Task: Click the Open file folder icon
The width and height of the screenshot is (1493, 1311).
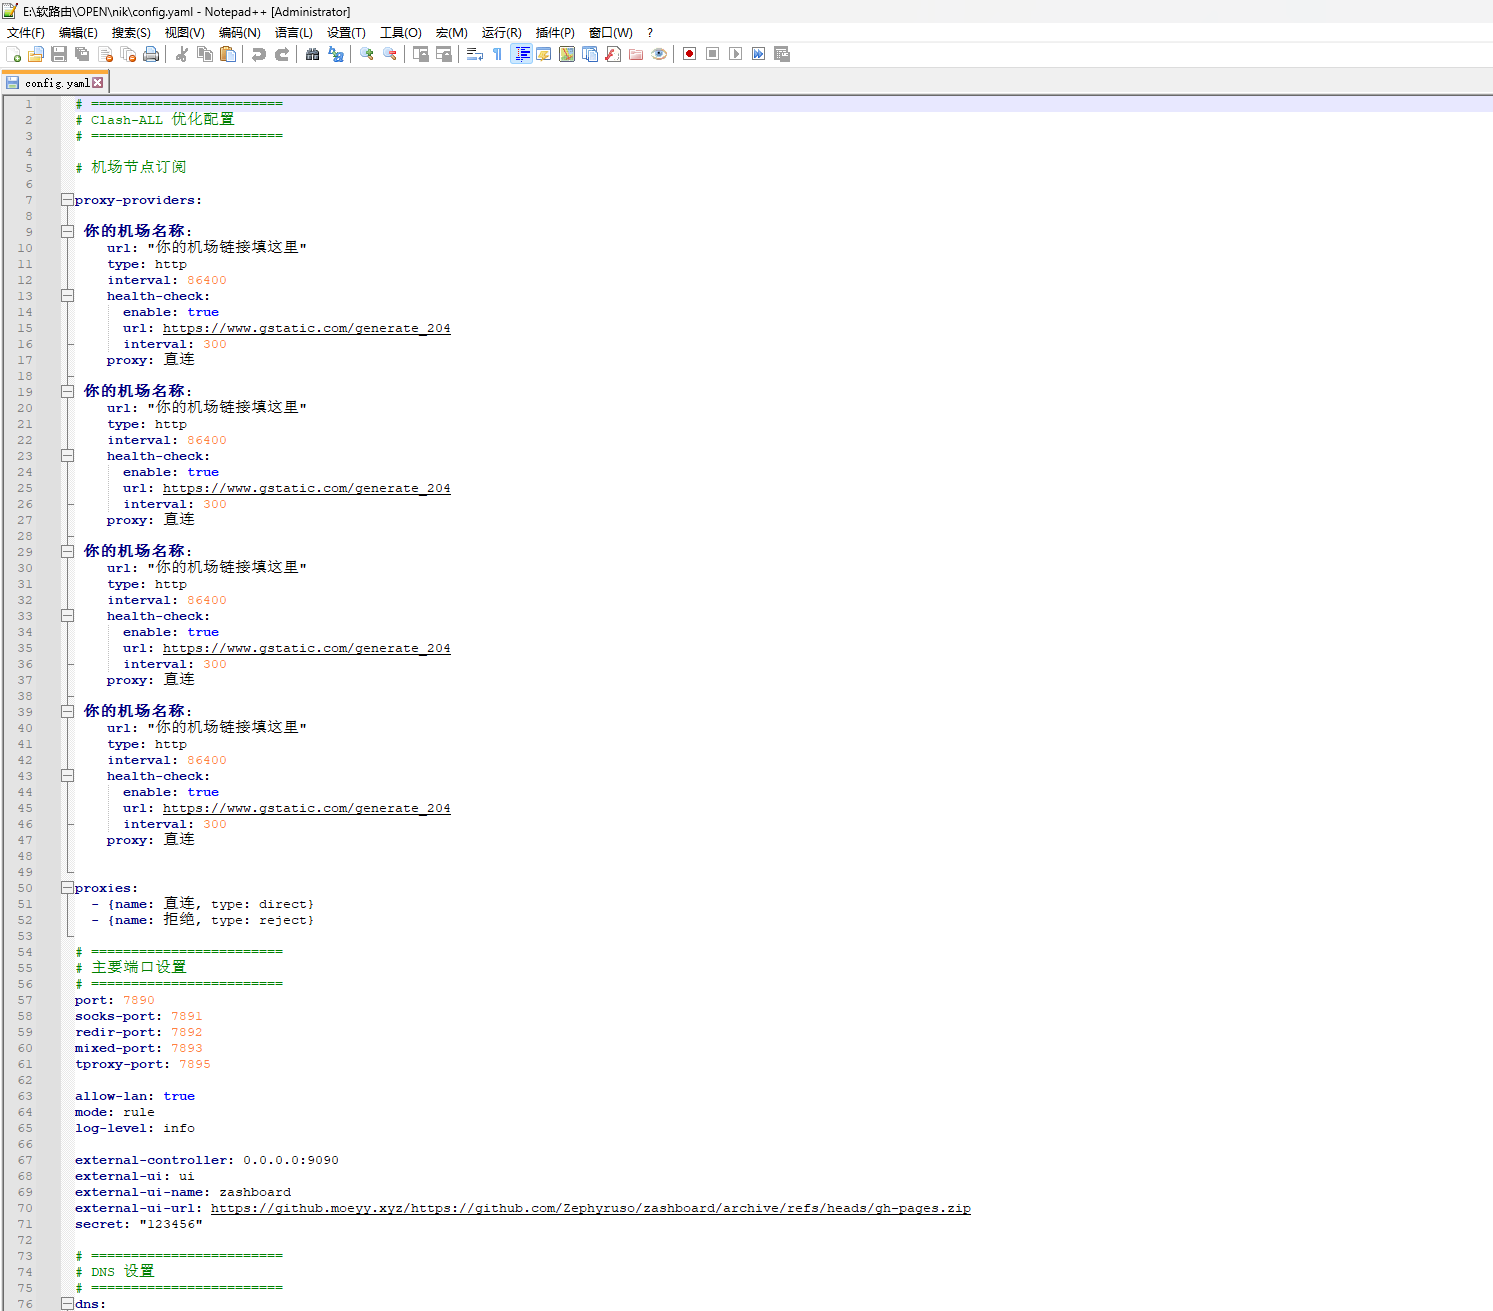Action: click(36, 54)
